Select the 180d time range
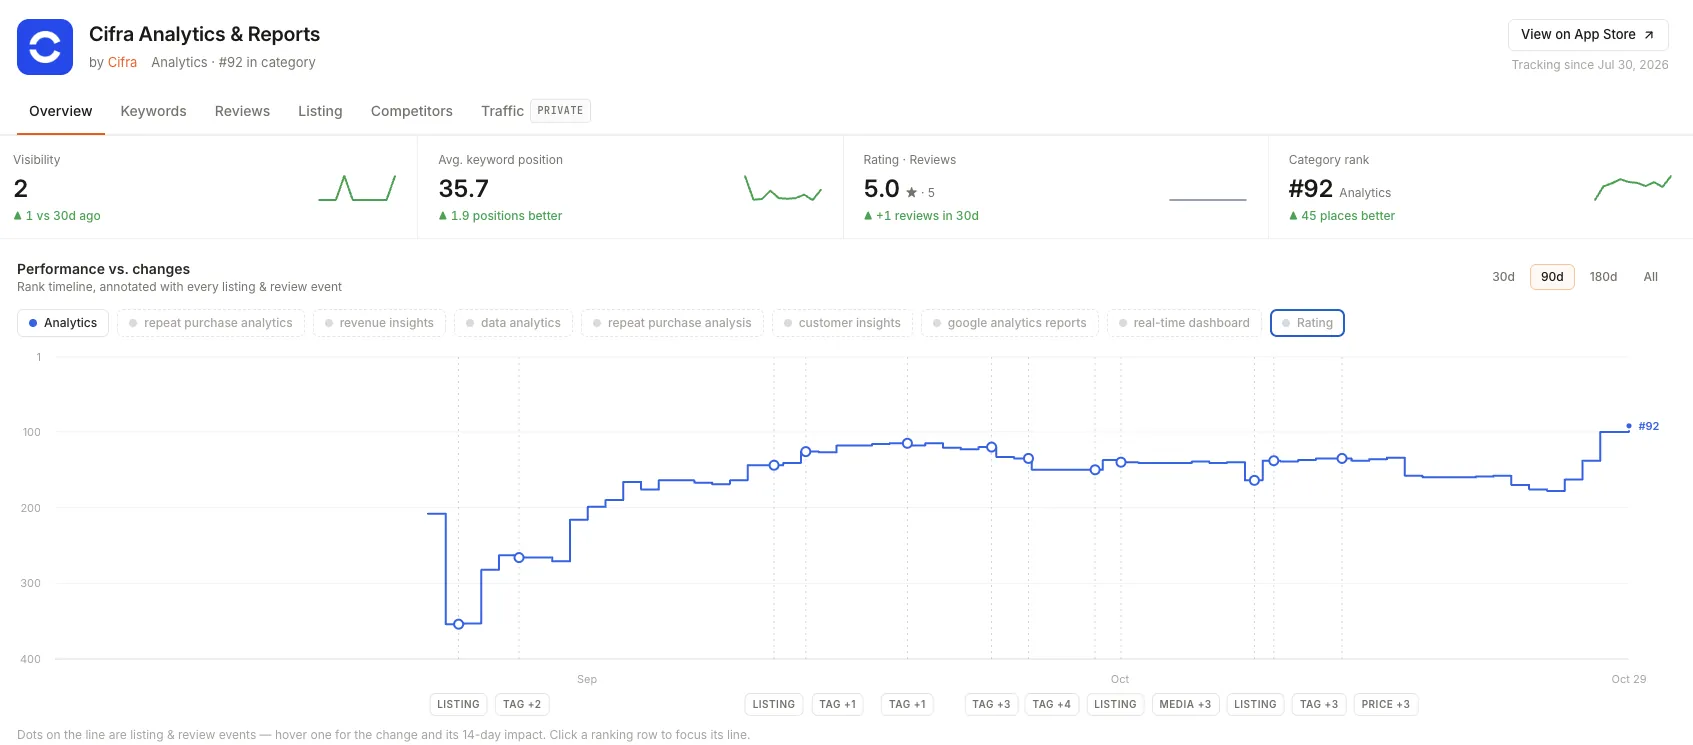 (1603, 277)
